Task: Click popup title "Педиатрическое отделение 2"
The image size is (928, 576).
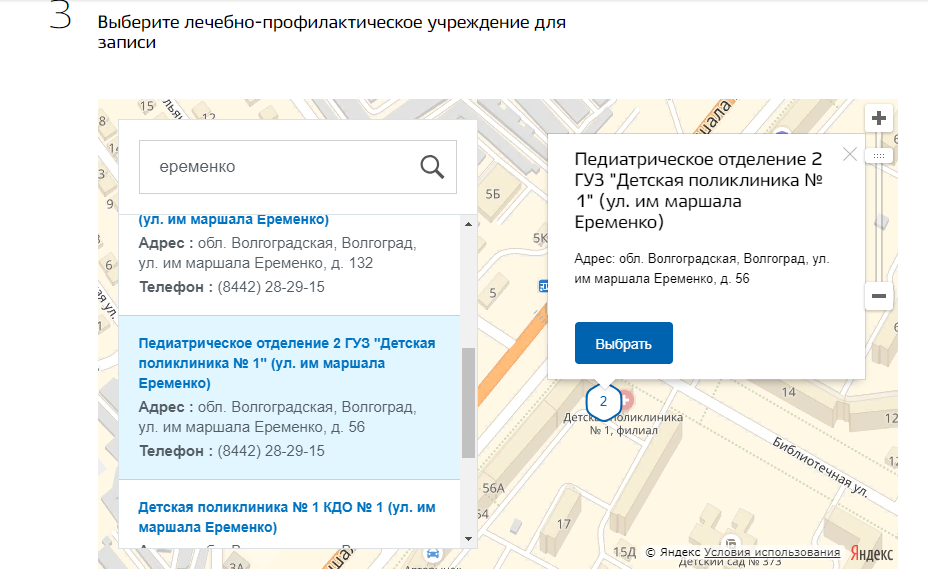Action: click(x=698, y=159)
